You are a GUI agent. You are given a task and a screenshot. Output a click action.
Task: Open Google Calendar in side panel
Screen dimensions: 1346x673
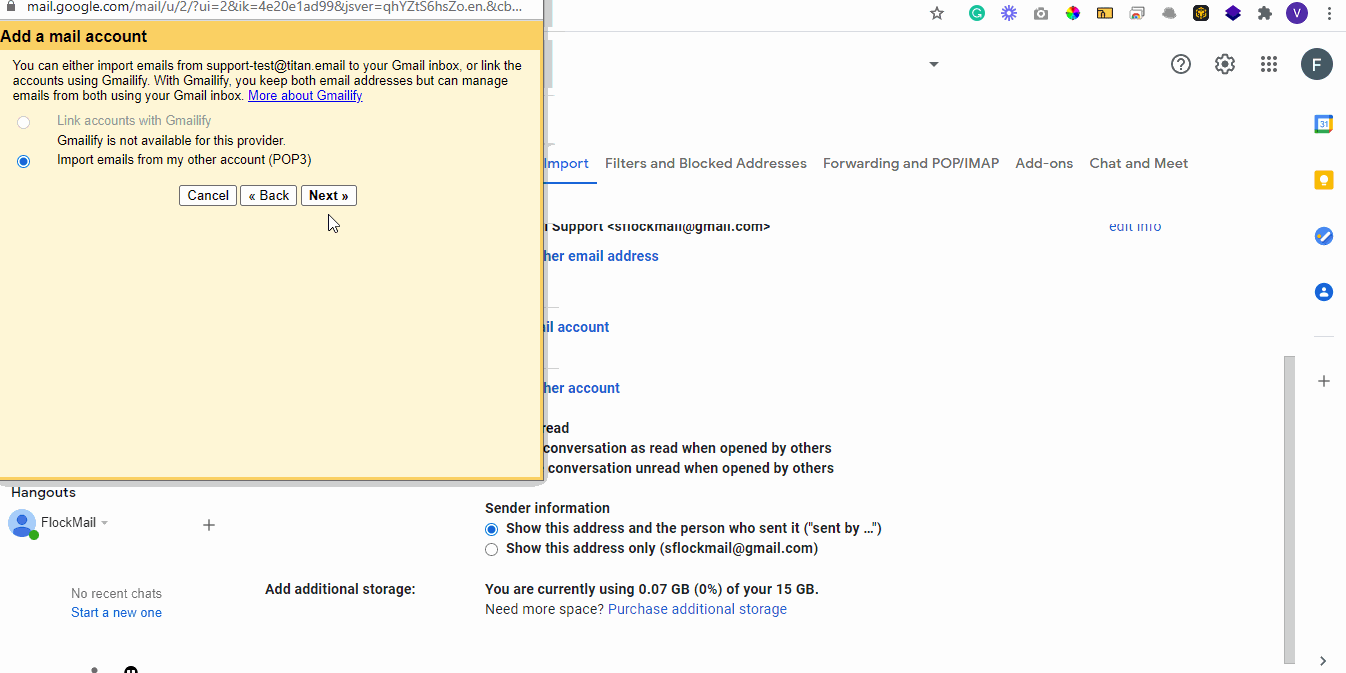pos(1324,124)
